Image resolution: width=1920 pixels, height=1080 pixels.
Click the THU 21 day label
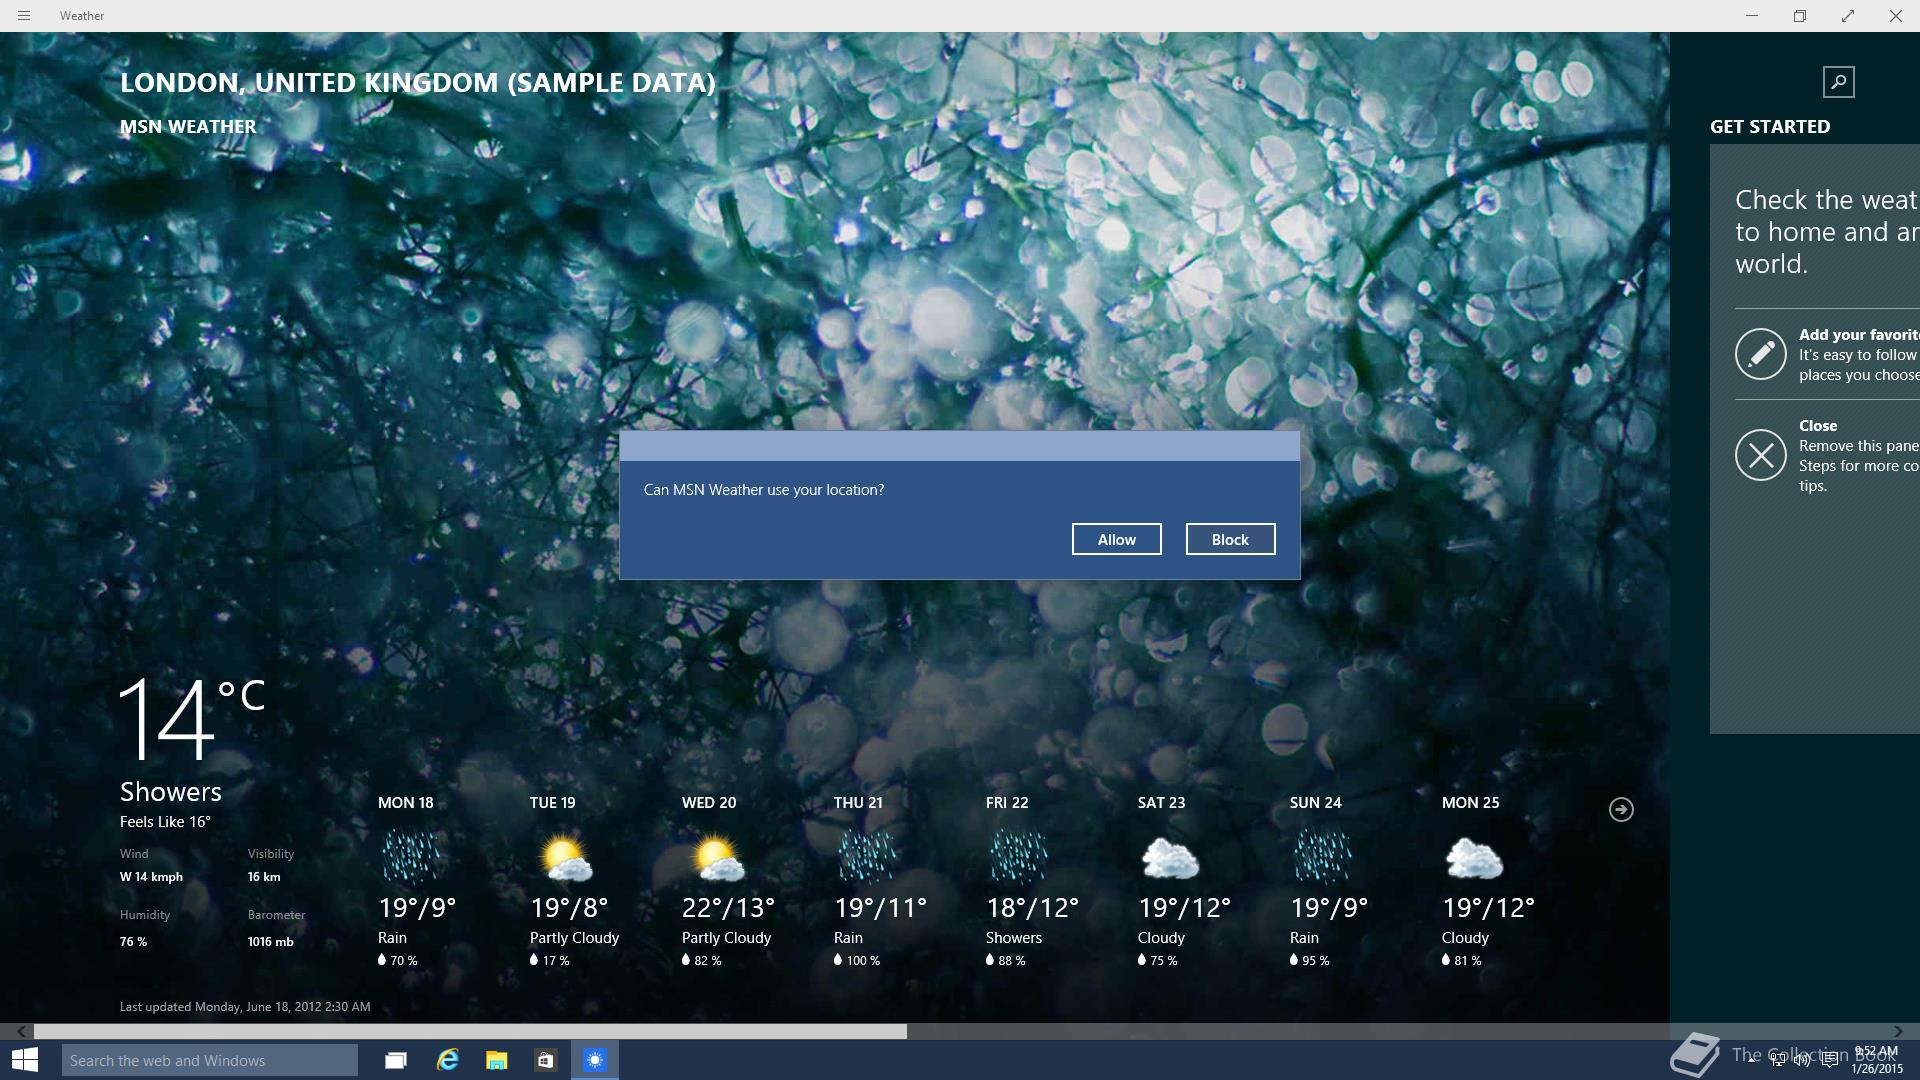coord(858,803)
